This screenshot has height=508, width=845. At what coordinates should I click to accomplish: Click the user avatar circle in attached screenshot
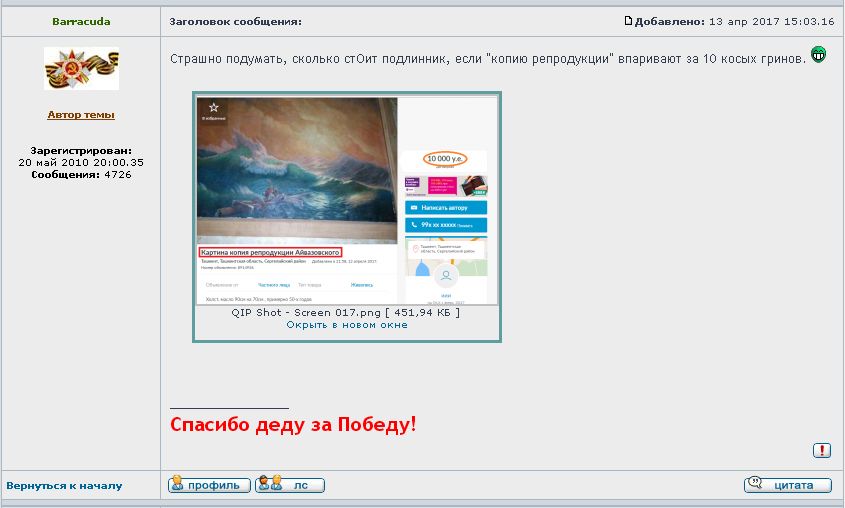tap(446, 276)
